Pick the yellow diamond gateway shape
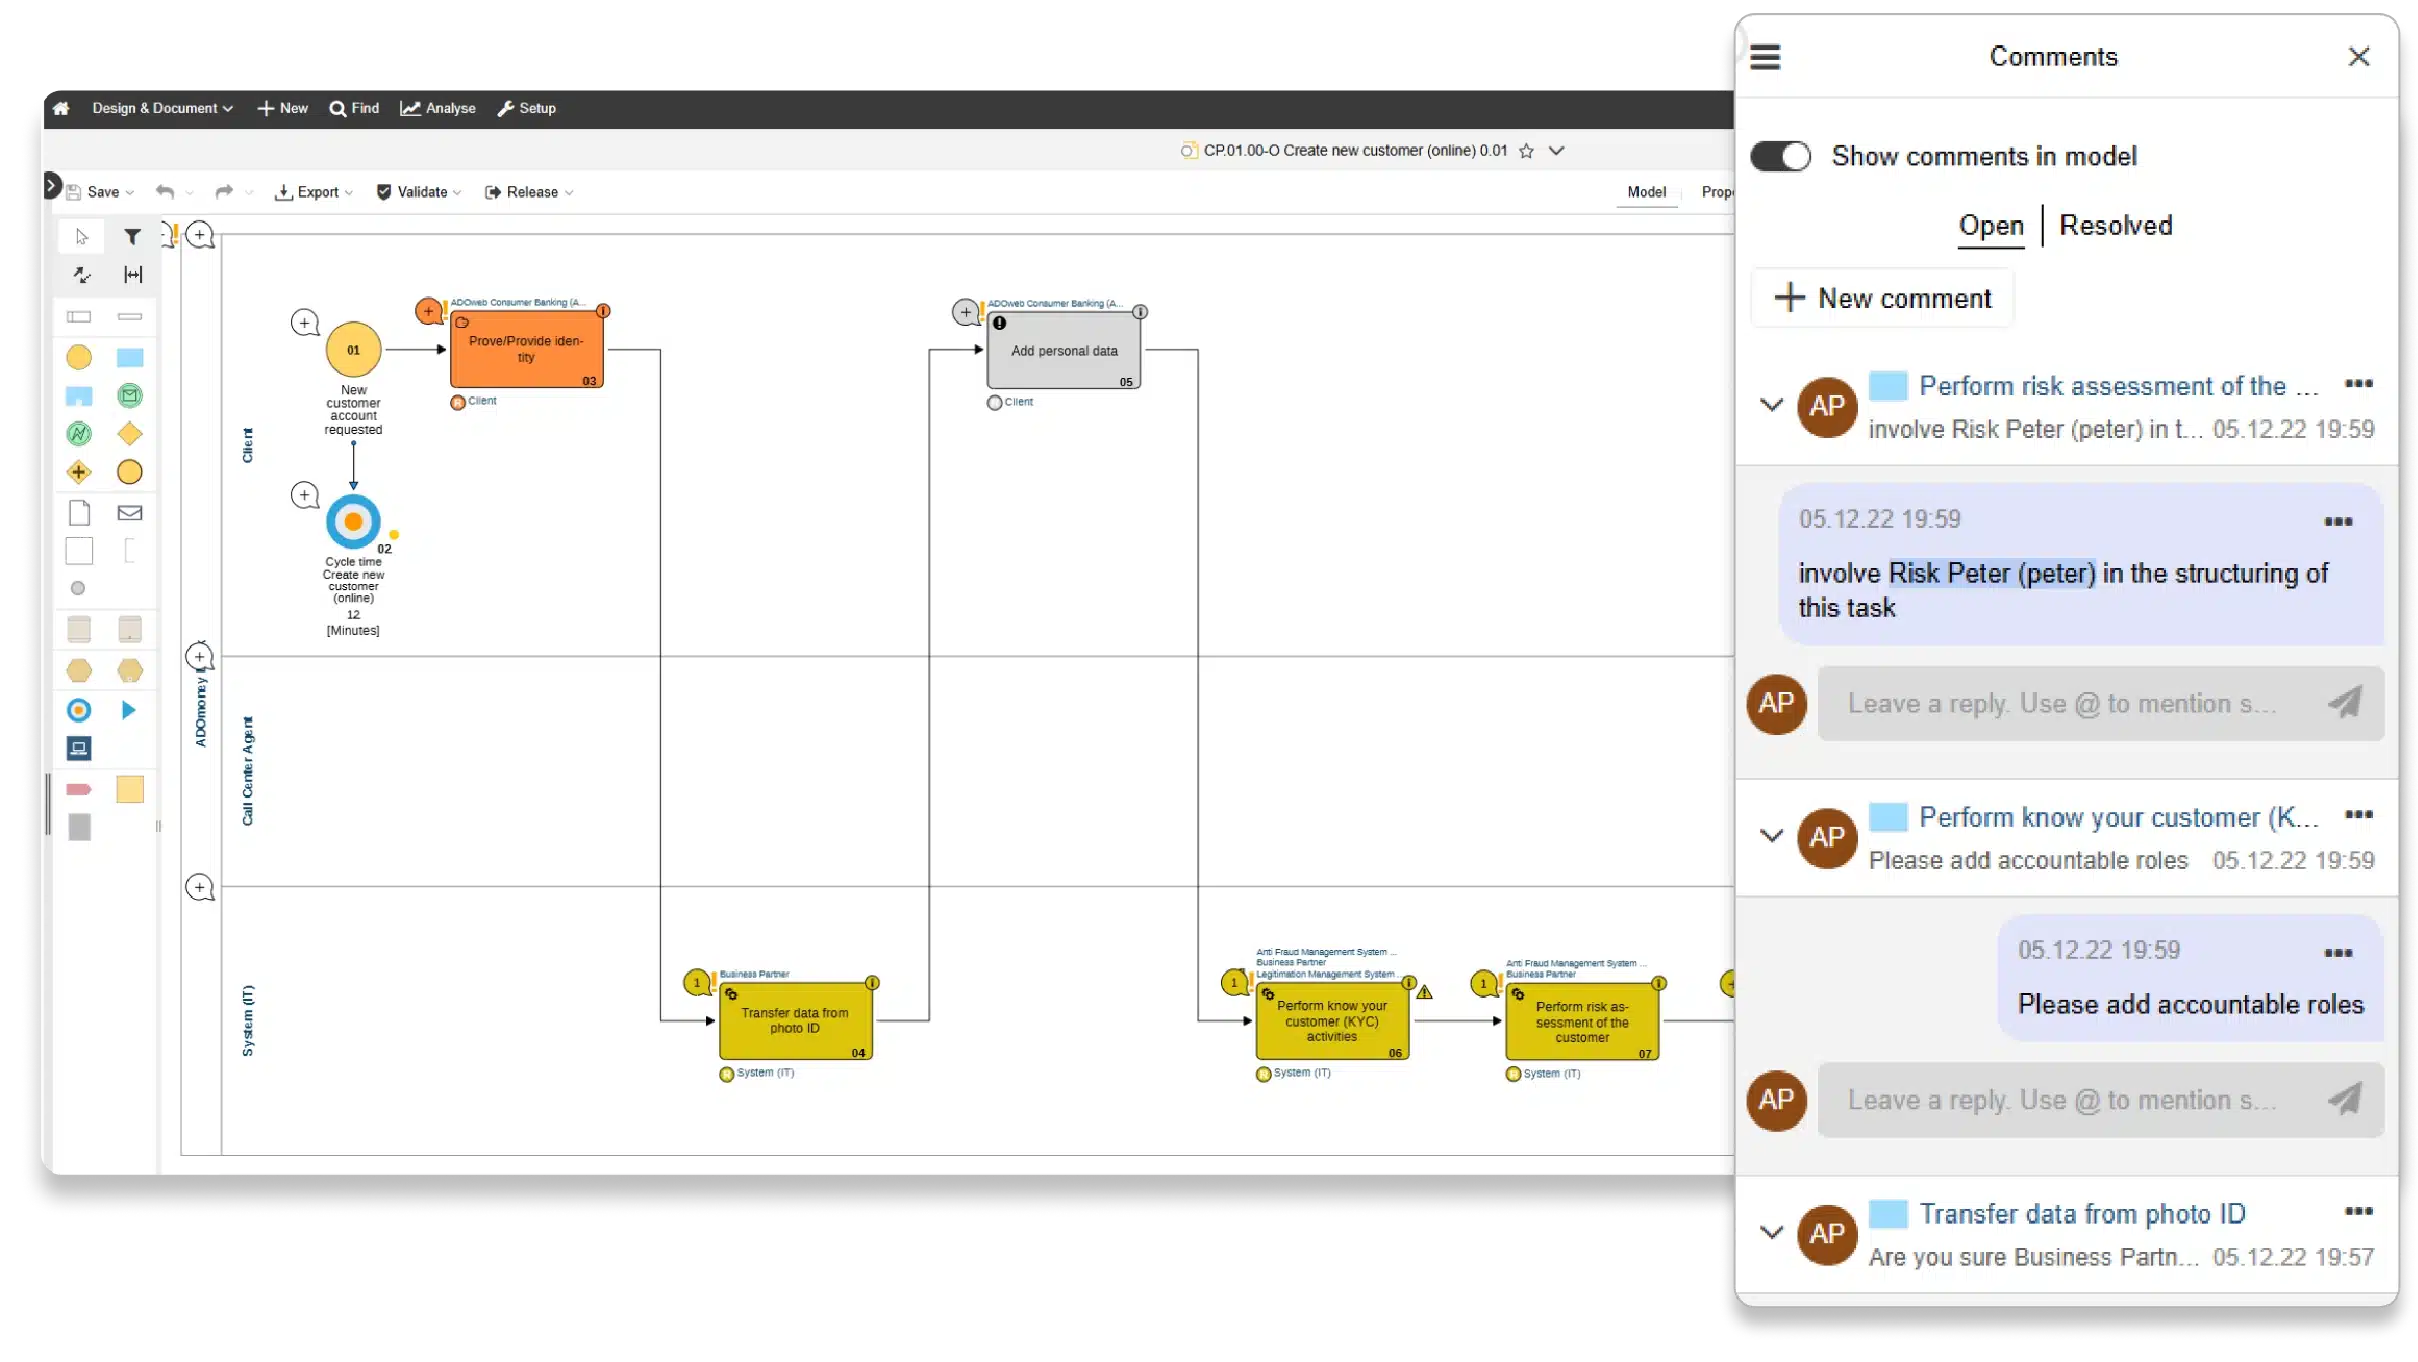This screenshot has width=2418, height=1362. click(x=130, y=434)
